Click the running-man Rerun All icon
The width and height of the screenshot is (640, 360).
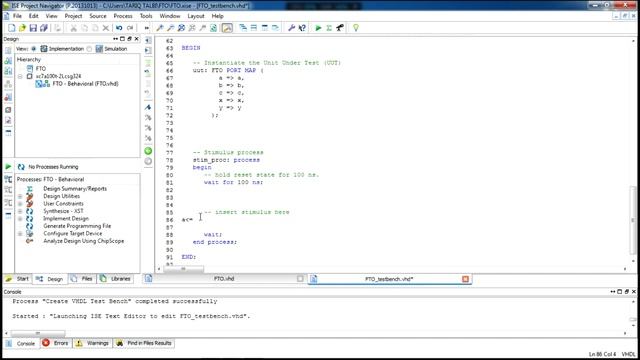tap(340, 28)
